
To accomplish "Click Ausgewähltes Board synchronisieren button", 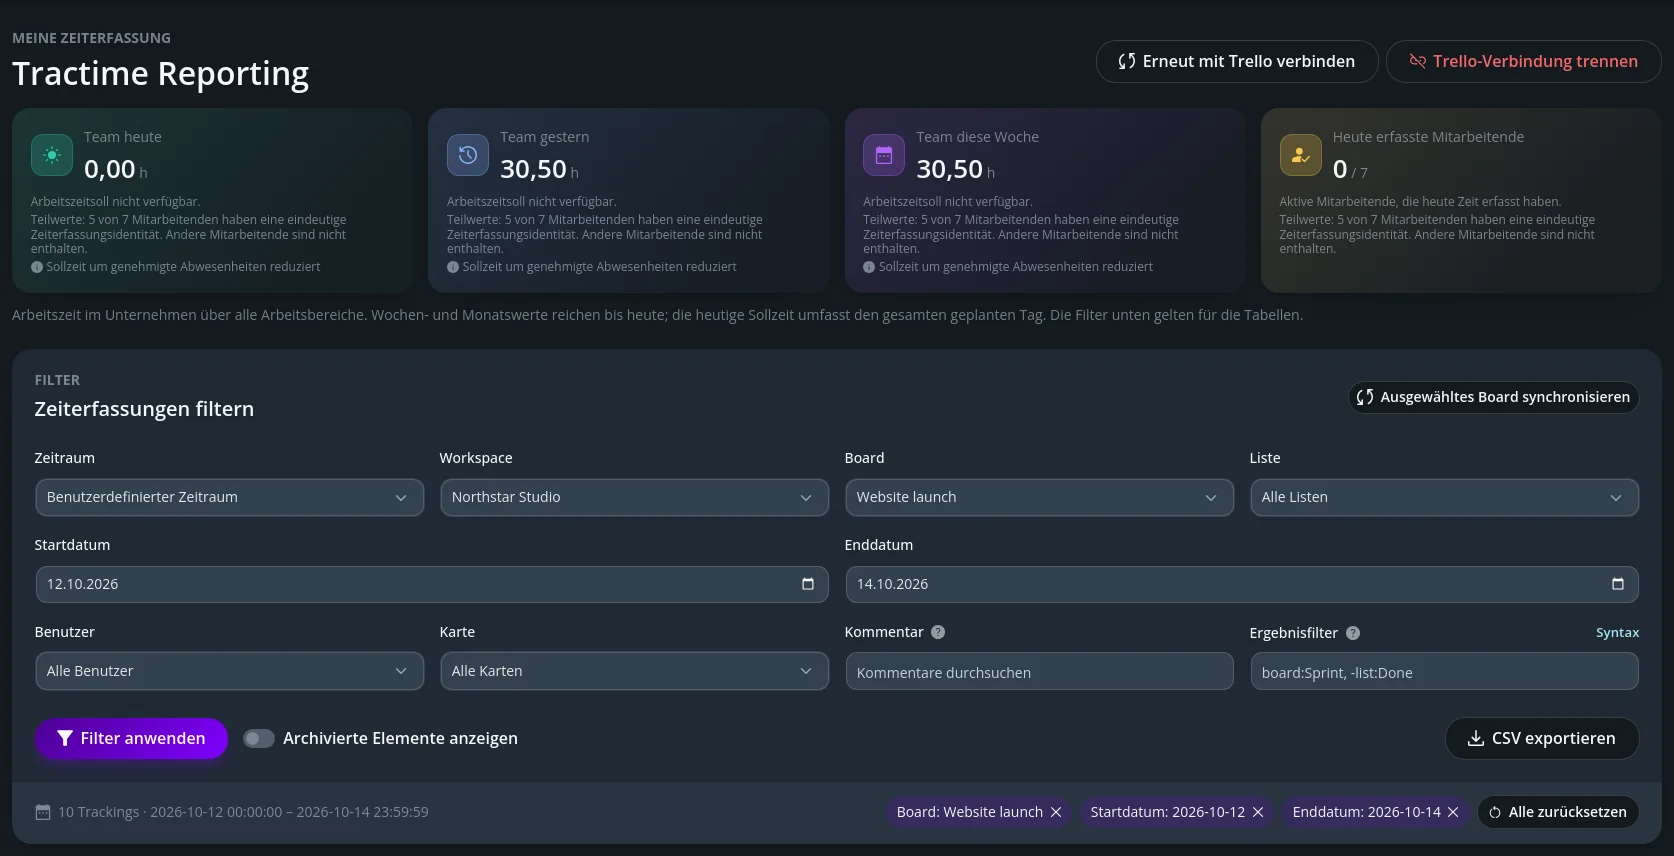I will pos(1493,397).
